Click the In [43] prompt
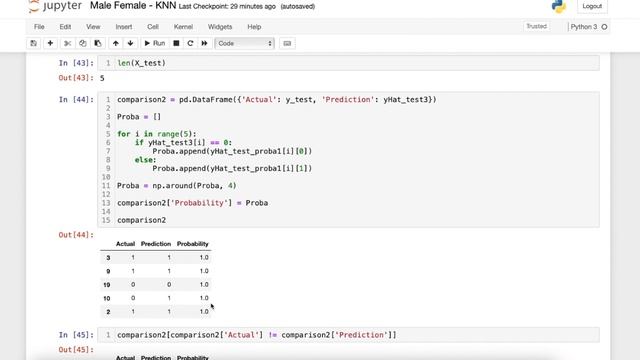This screenshot has width=640, height=360. click(76, 63)
